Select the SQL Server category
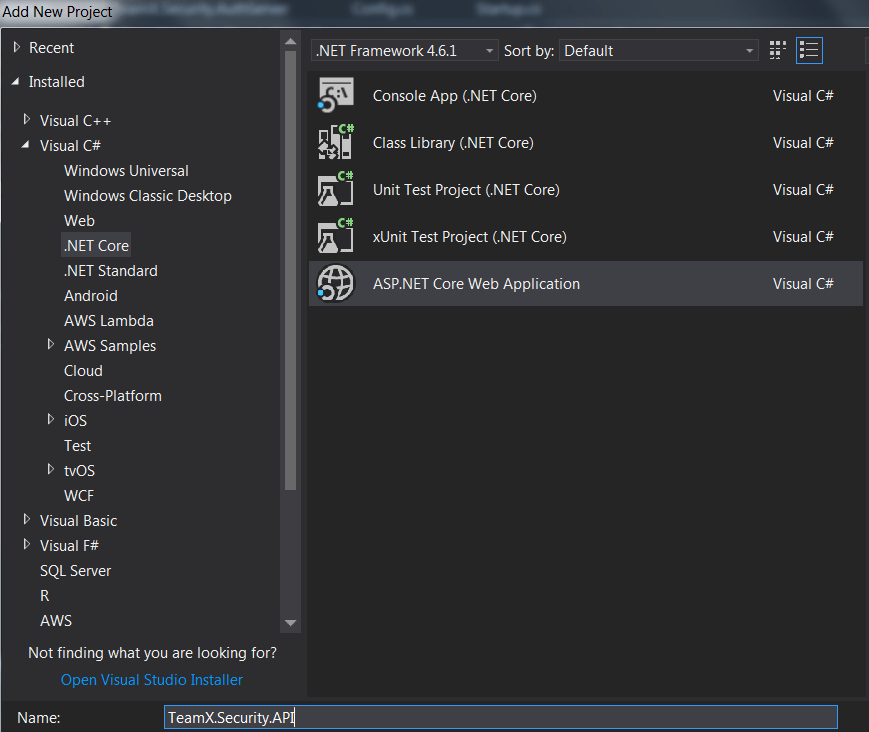Image resolution: width=869 pixels, height=732 pixels. point(75,571)
